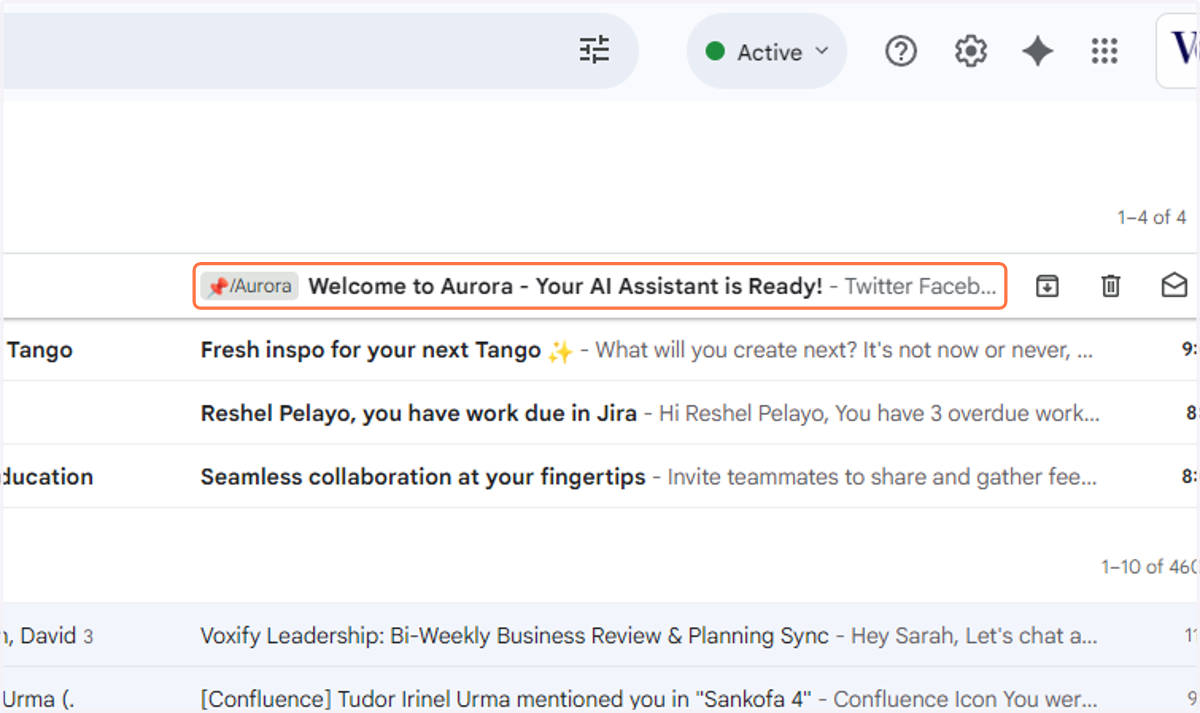Click the "1–10 of" message count
The width and height of the screenshot is (1200, 713).
pyautogui.click(x=1149, y=566)
